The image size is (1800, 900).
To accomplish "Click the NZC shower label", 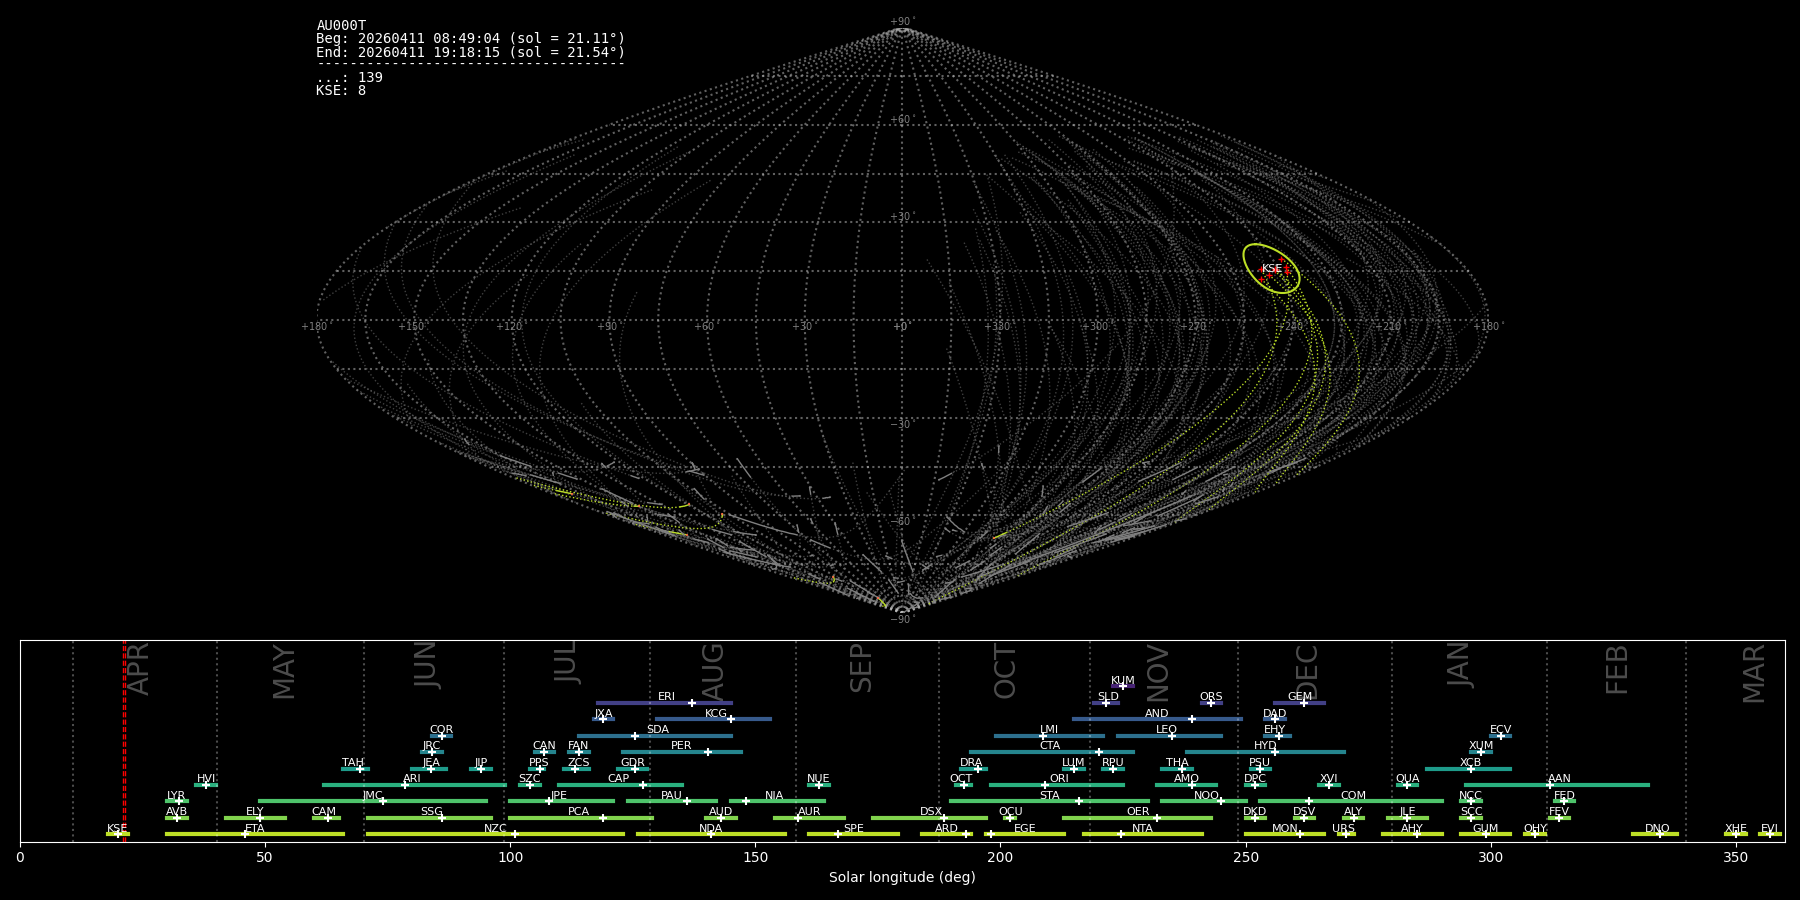I will point(495,829).
